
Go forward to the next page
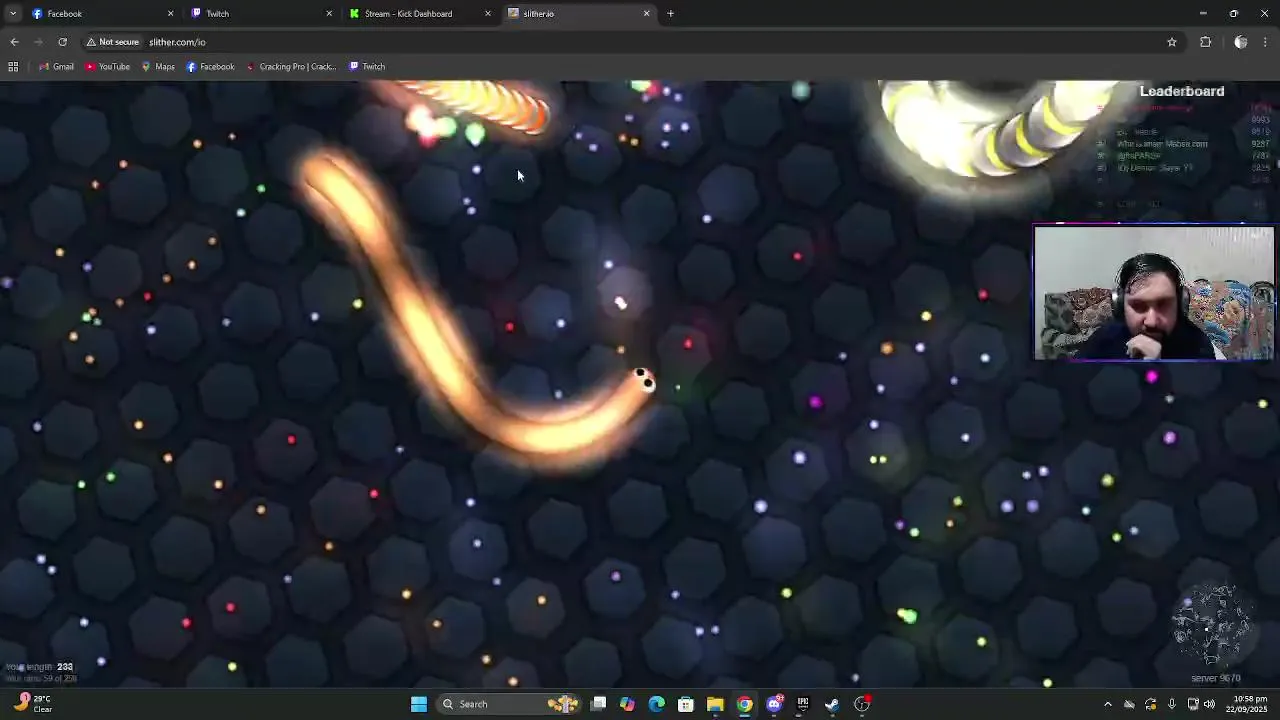pos(38,42)
